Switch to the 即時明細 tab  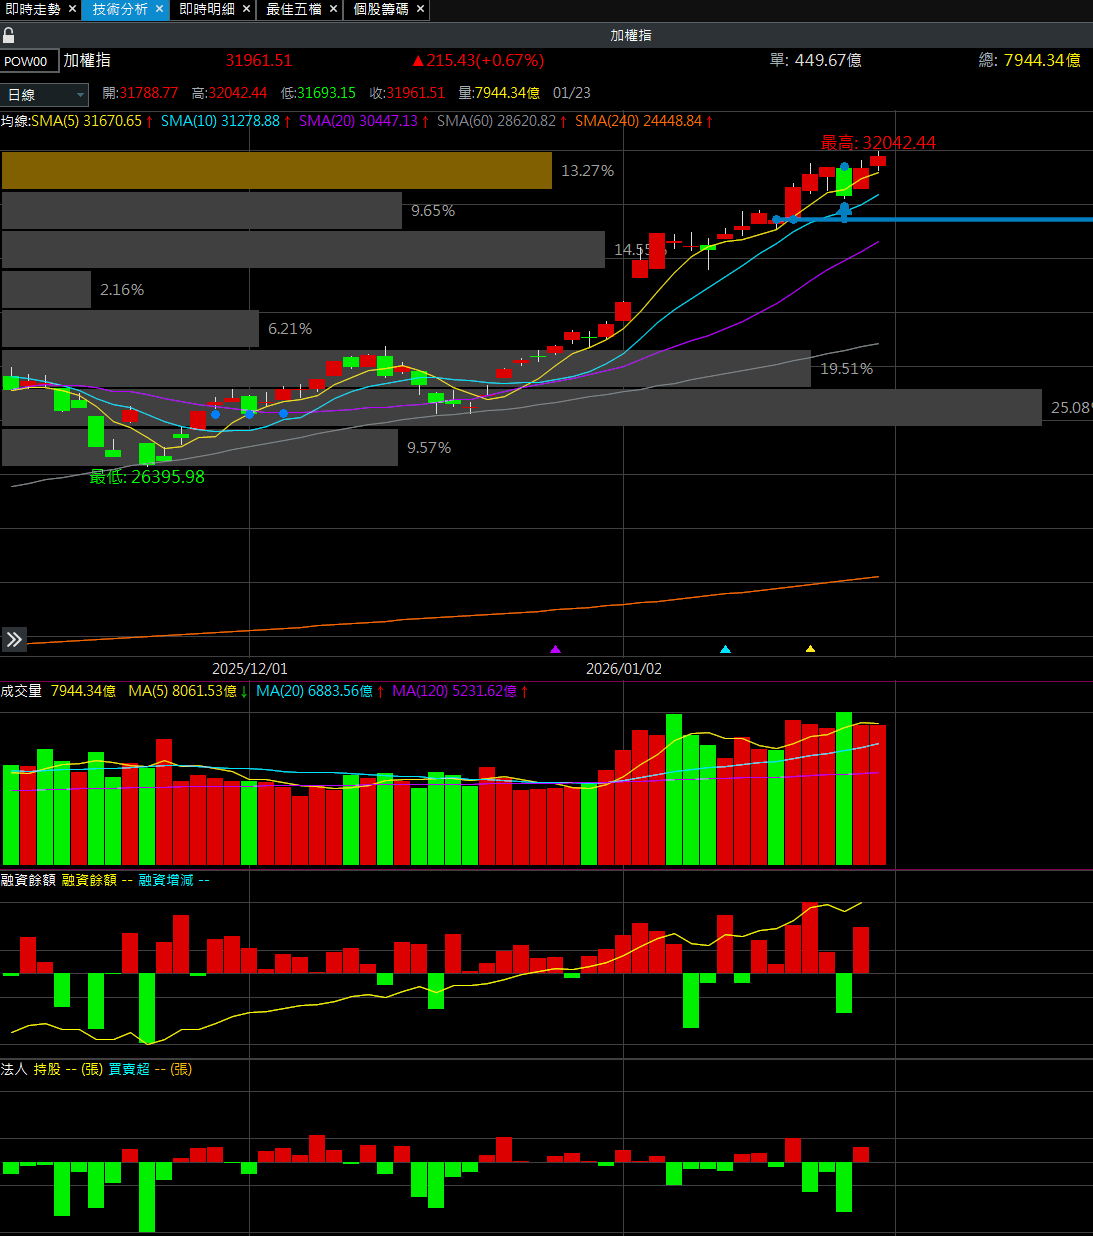pos(207,9)
